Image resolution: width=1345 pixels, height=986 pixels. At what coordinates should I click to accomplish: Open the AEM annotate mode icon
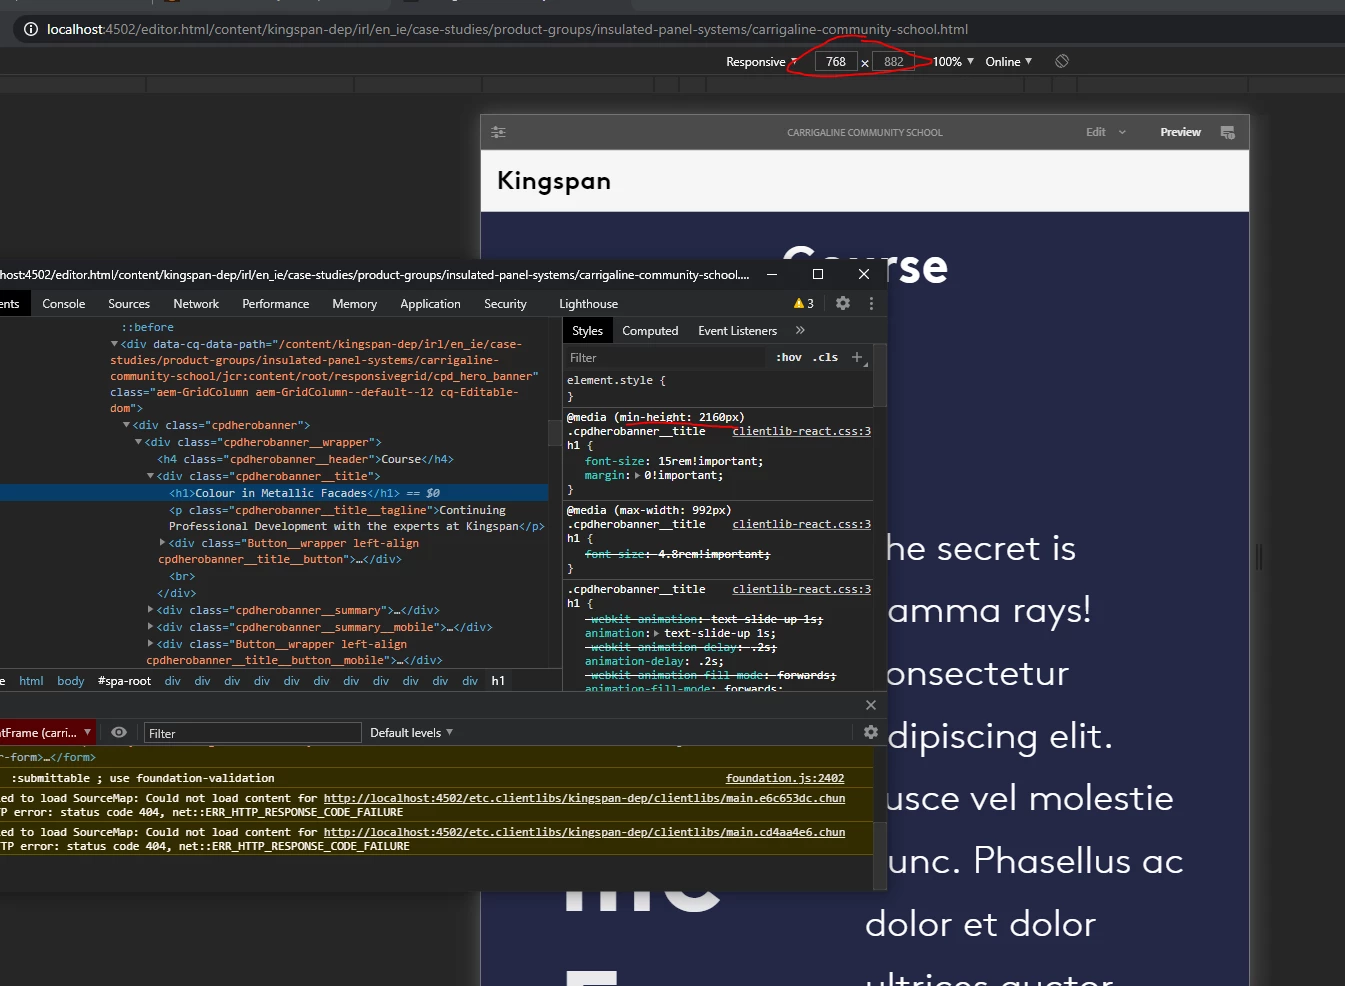pos(1228,132)
